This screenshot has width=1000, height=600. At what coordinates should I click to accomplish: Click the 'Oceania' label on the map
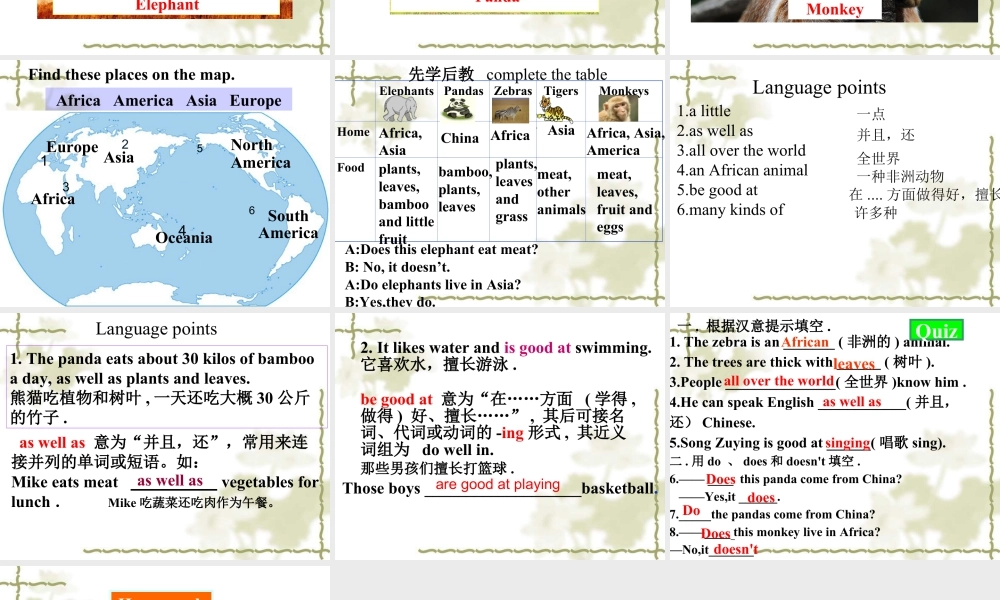click(184, 238)
